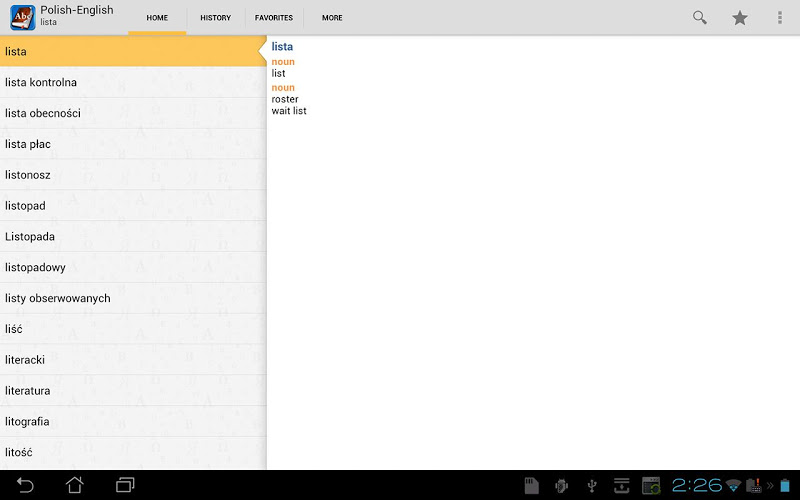Image resolution: width=800 pixels, height=500 pixels.
Task: Tap the Android back navigation icon
Action: [x=25, y=485]
